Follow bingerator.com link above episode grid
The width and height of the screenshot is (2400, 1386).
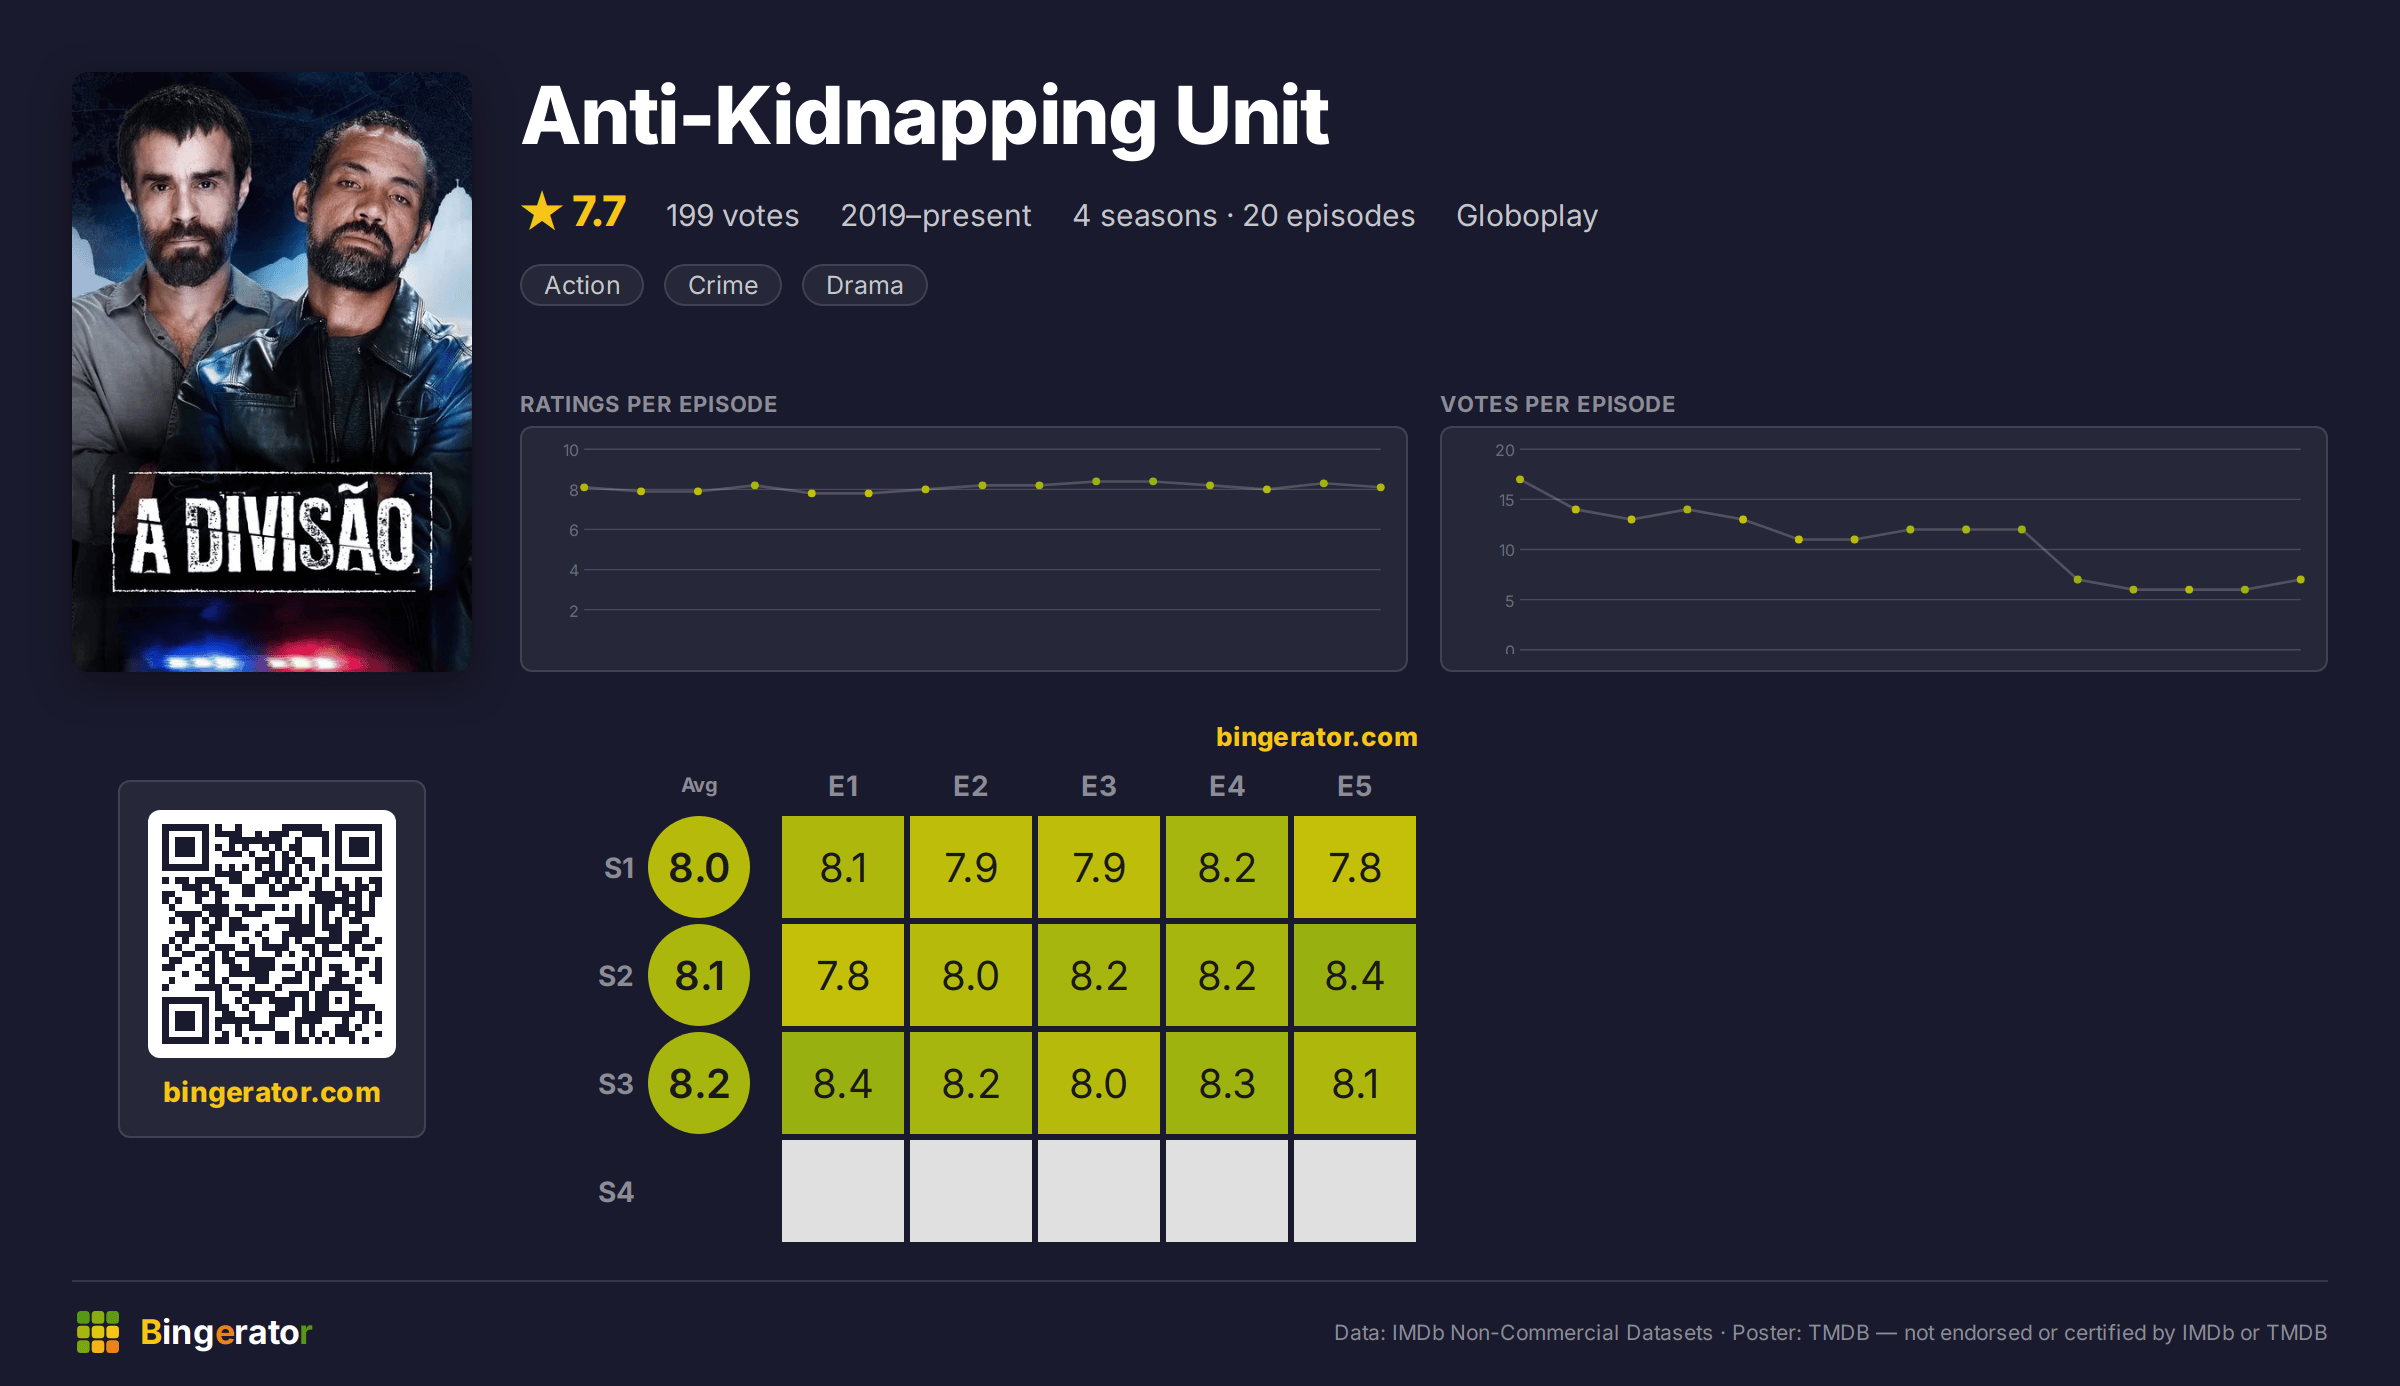1317,737
